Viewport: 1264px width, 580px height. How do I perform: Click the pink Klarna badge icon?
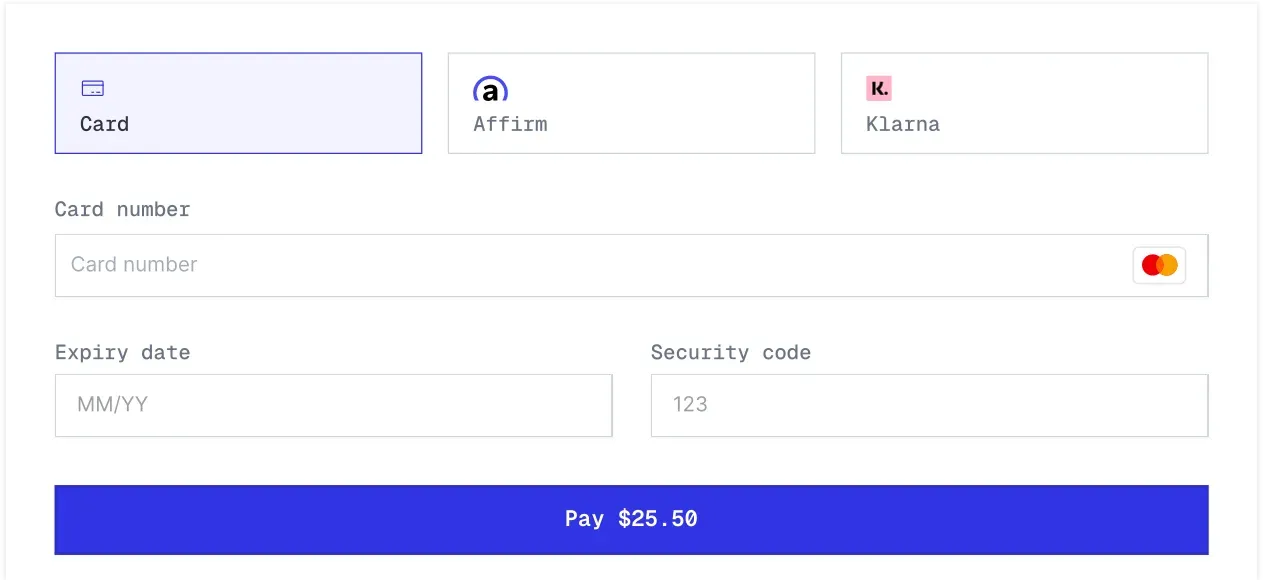[878, 88]
